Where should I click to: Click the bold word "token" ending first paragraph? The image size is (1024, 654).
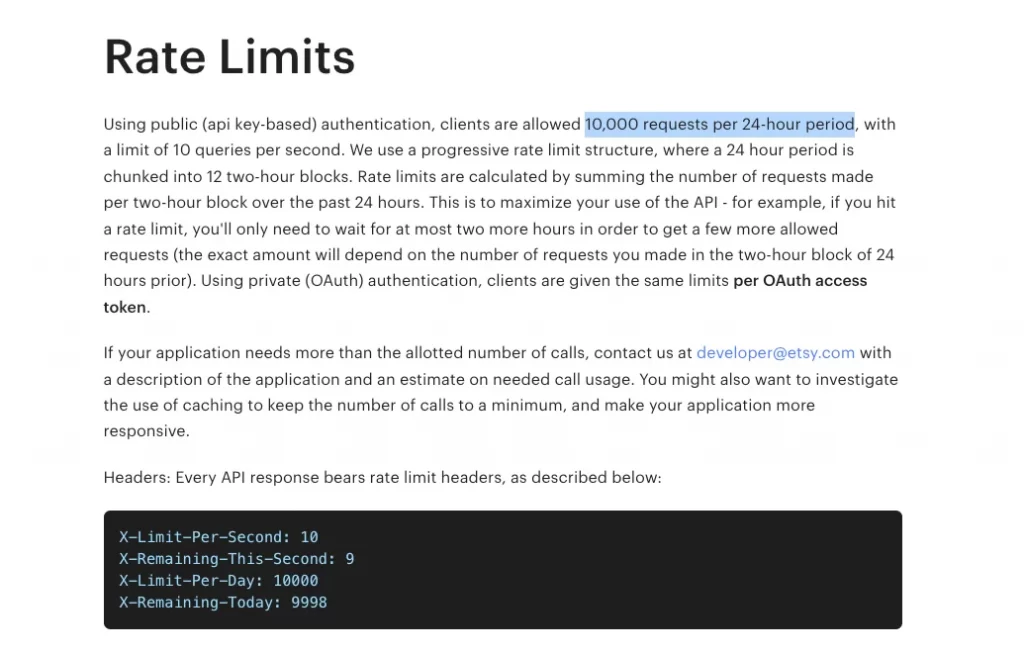coord(125,308)
